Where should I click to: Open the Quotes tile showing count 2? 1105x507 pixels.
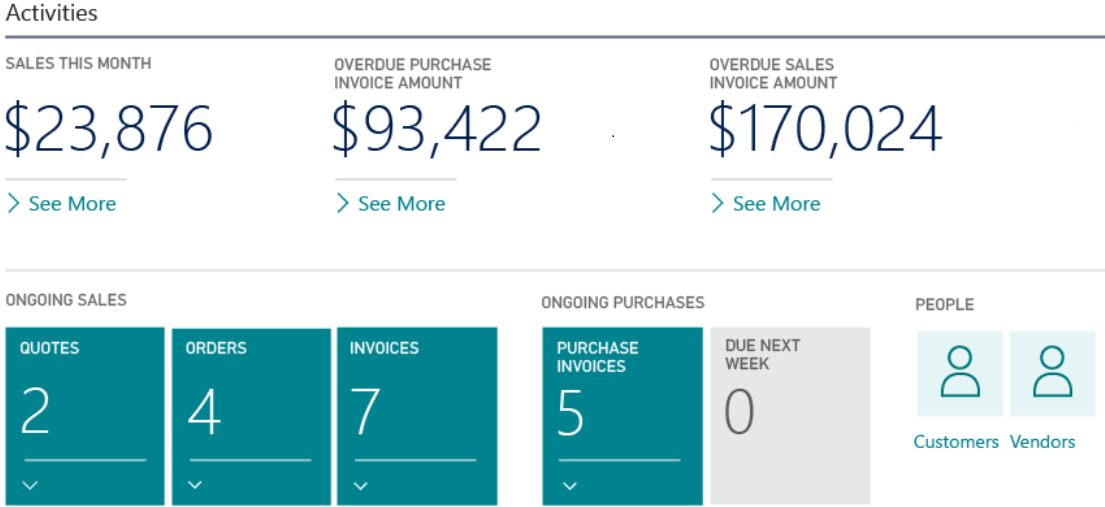[x=84, y=410]
